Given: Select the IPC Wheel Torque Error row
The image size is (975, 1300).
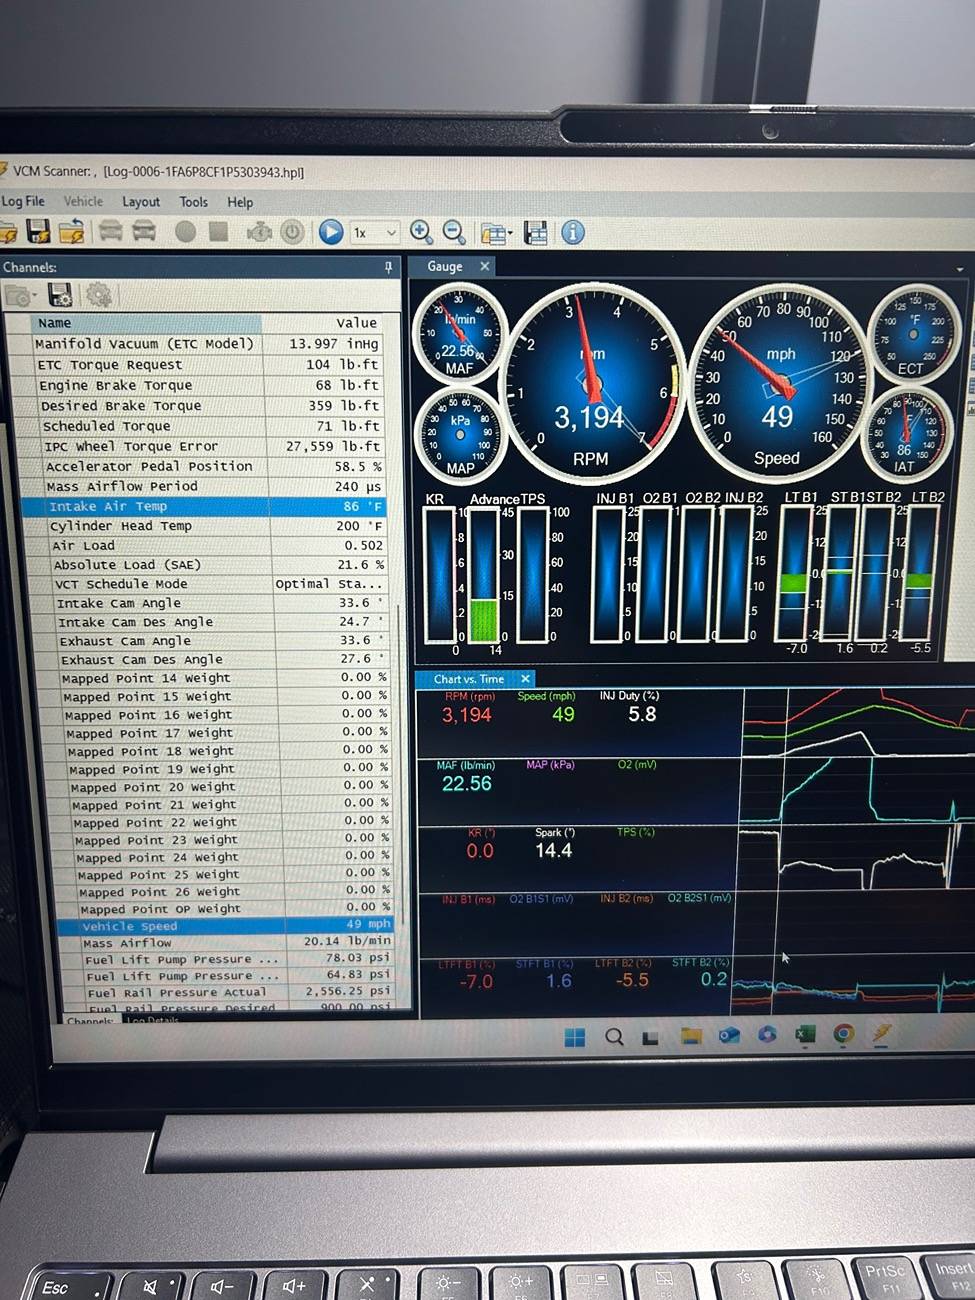Looking at the screenshot, I should coord(213,446).
